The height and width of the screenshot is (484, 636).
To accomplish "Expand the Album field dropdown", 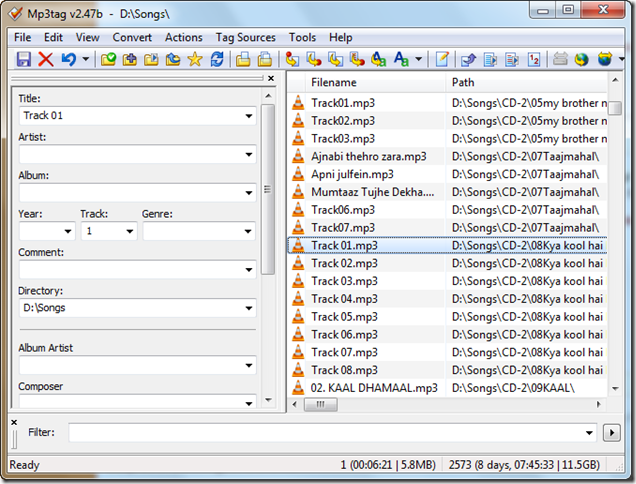I will pyautogui.click(x=249, y=193).
